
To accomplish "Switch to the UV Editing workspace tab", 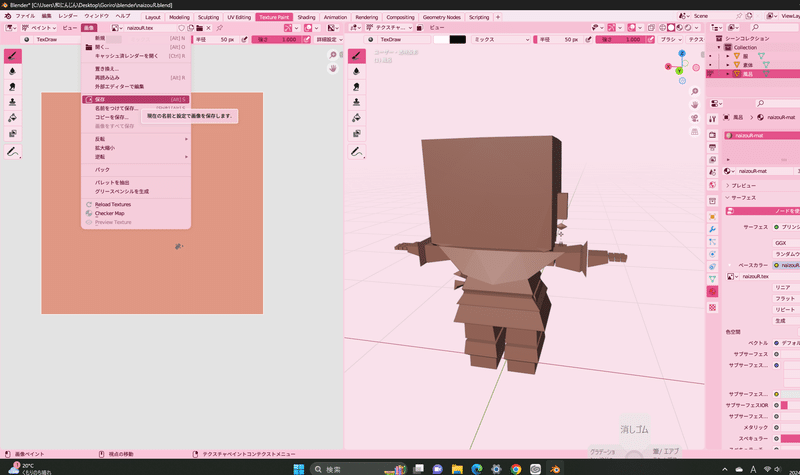I will tap(239, 17).
